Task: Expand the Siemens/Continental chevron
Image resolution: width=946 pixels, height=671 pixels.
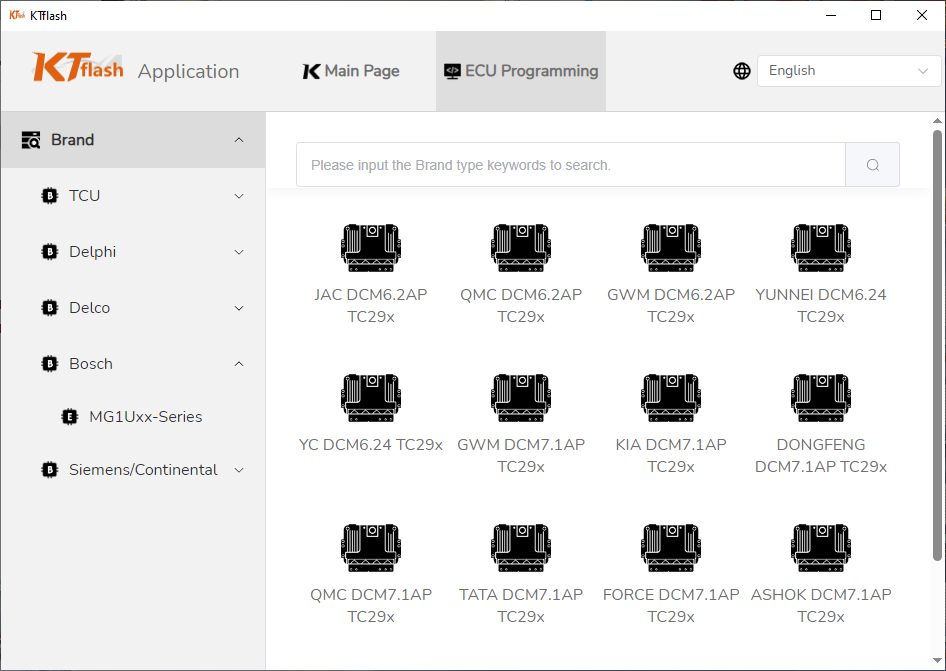Action: [239, 470]
